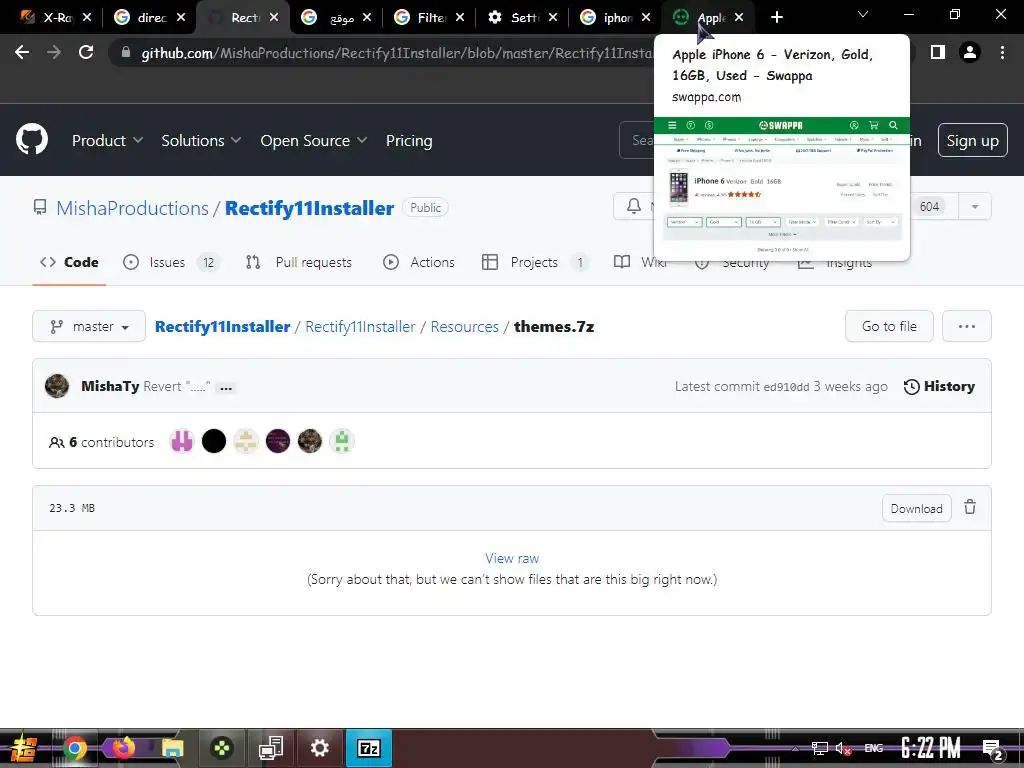This screenshot has height=768, width=1024.
Task: Click the View raw link
Action: point(512,558)
